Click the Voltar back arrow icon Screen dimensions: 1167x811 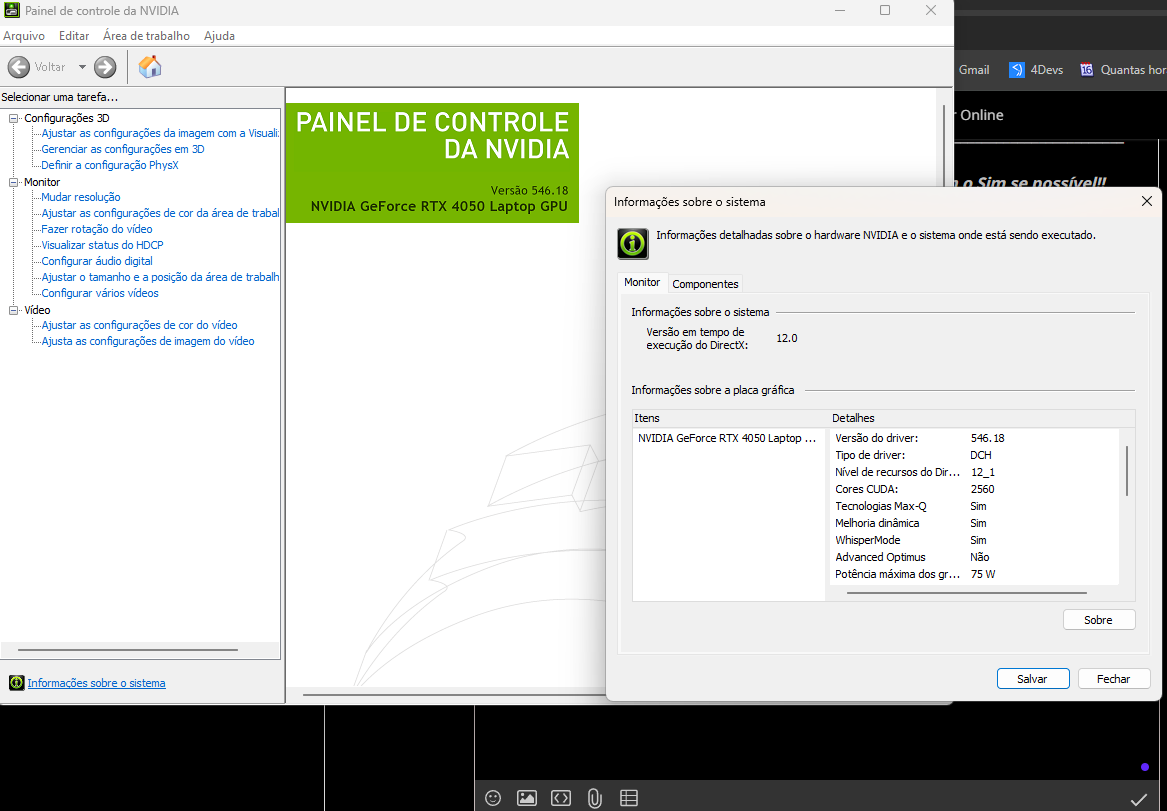[x=19, y=67]
